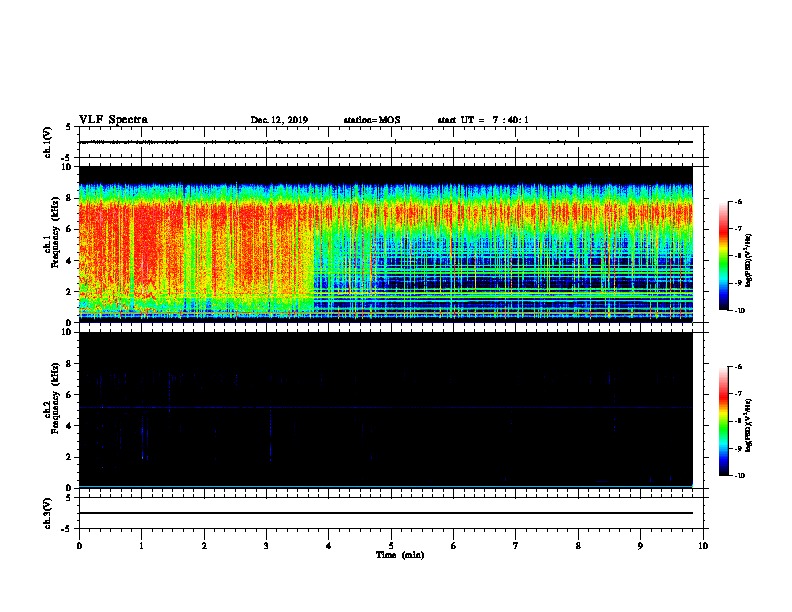Click the ch.1 colorbar log(PSD) label
The height and width of the screenshot is (612, 792).
coord(749,260)
